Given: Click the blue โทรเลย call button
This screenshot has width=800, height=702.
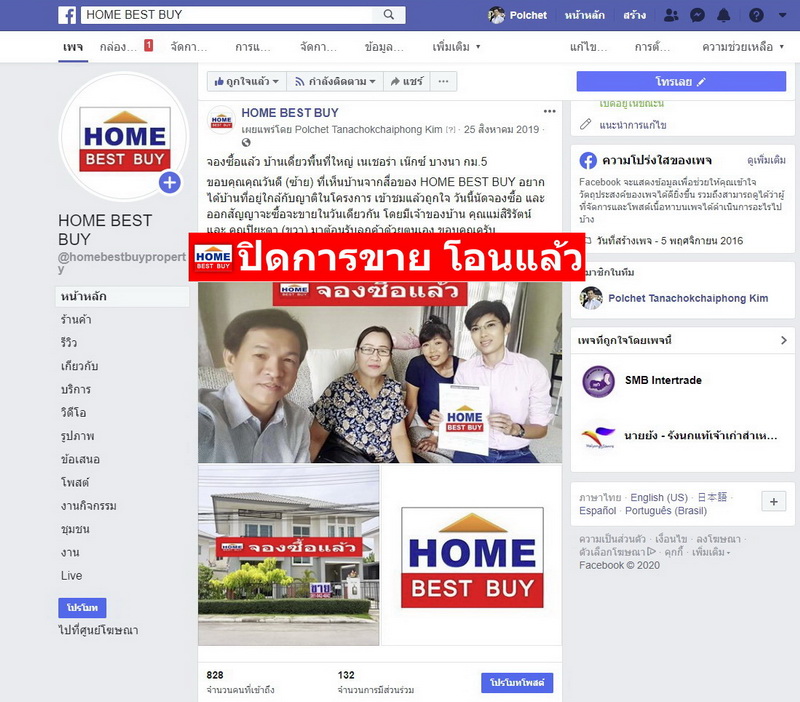Looking at the screenshot, I should [681, 82].
